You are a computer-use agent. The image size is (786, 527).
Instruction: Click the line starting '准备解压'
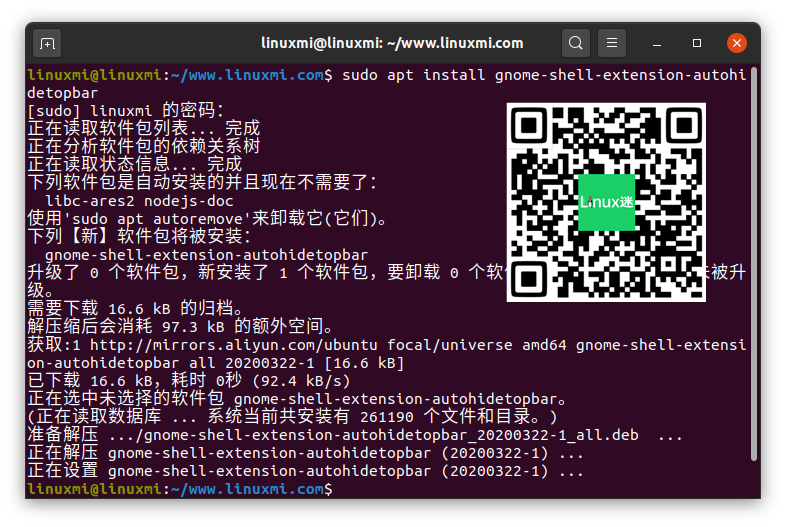(x=354, y=435)
